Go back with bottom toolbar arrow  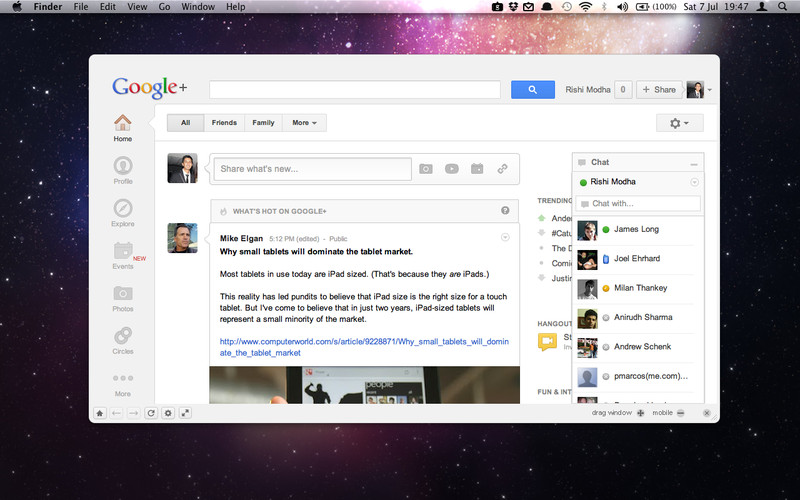tap(117, 413)
